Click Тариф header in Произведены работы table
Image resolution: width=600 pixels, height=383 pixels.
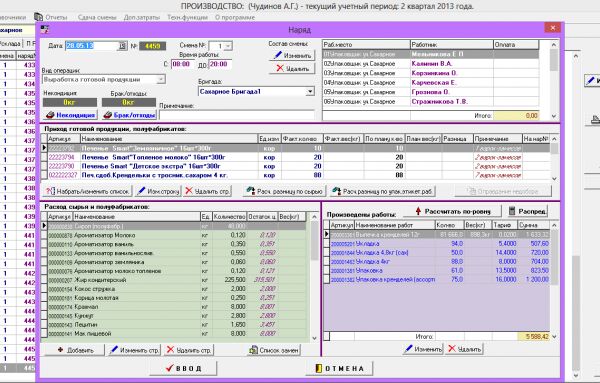point(505,225)
